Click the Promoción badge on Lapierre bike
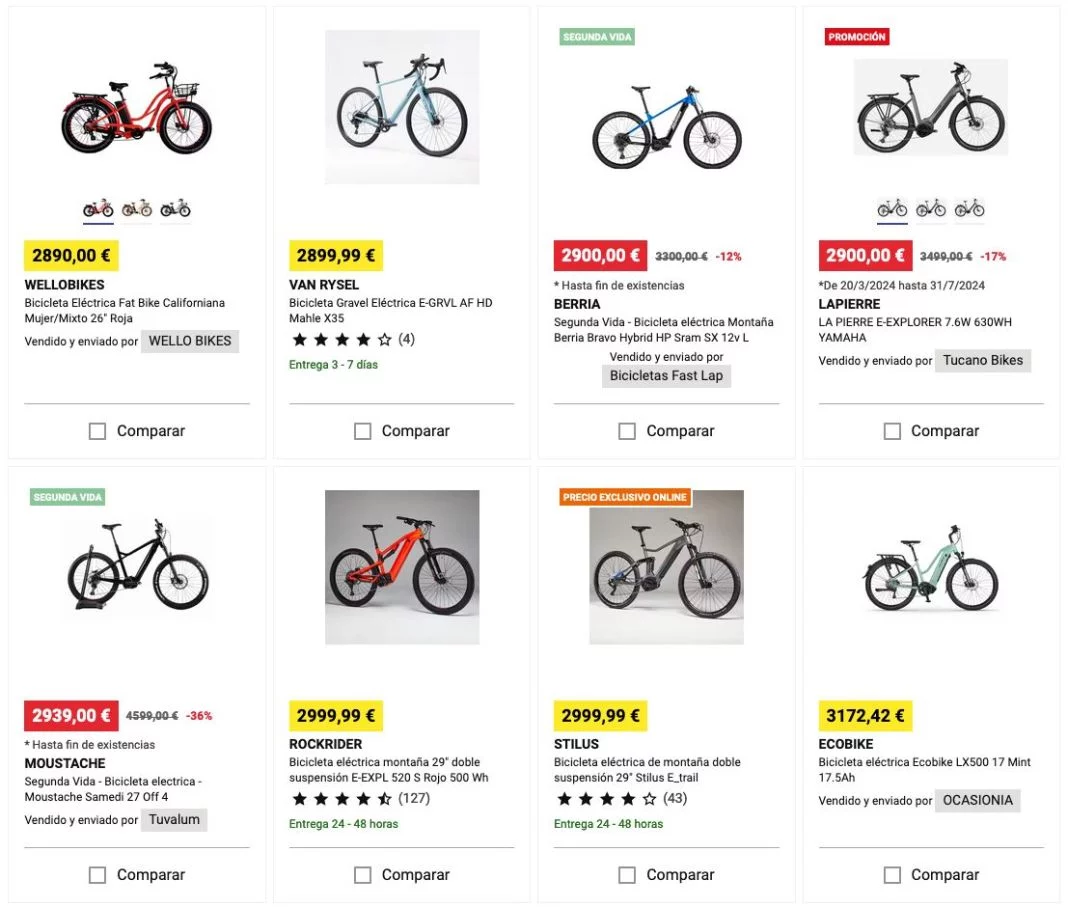The height and width of the screenshot is (907, 1068). (x=857, y=37)
